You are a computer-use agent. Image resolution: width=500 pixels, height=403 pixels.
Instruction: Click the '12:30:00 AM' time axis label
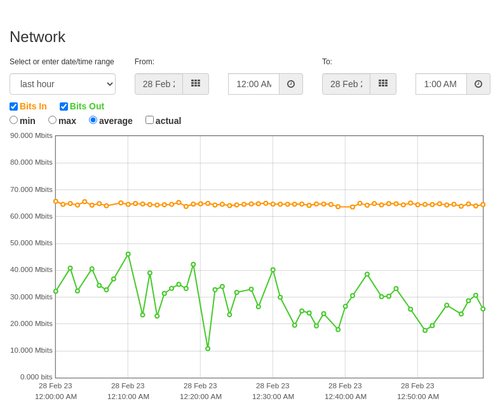pos(273,397)
